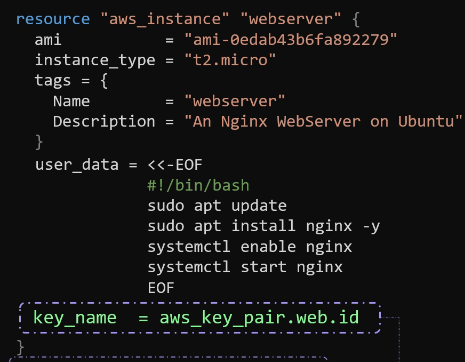Click the 'aws_key_pair.web.id' reference

click(259, 318)
